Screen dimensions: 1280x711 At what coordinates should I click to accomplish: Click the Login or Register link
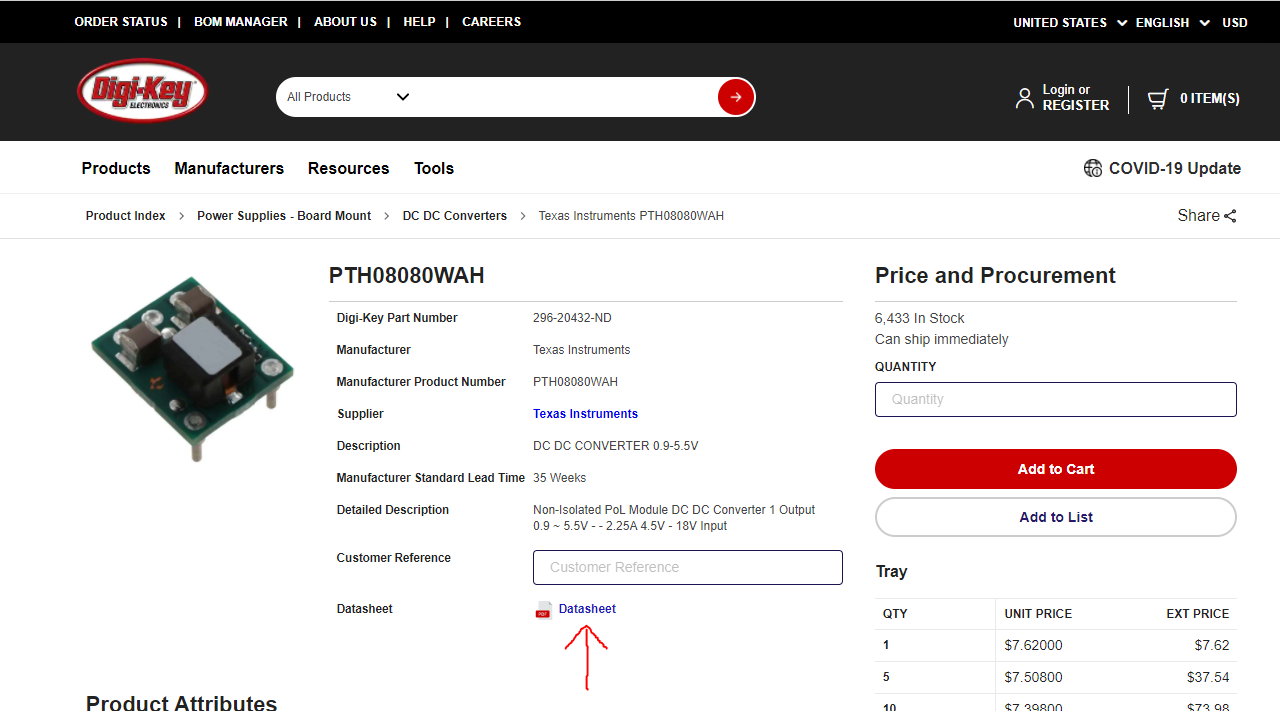1076,97
